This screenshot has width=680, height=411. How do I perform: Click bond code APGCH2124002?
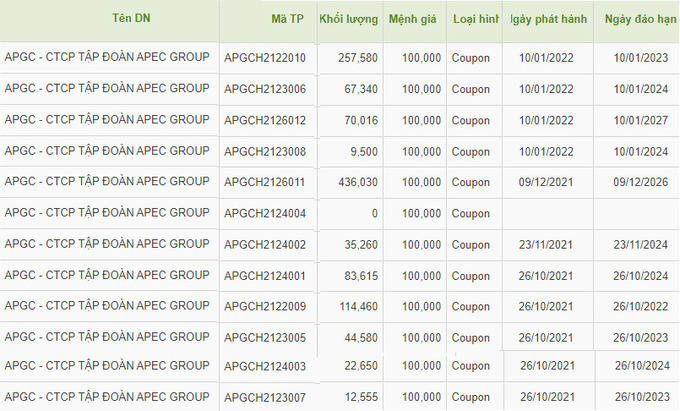click(266, 245)
